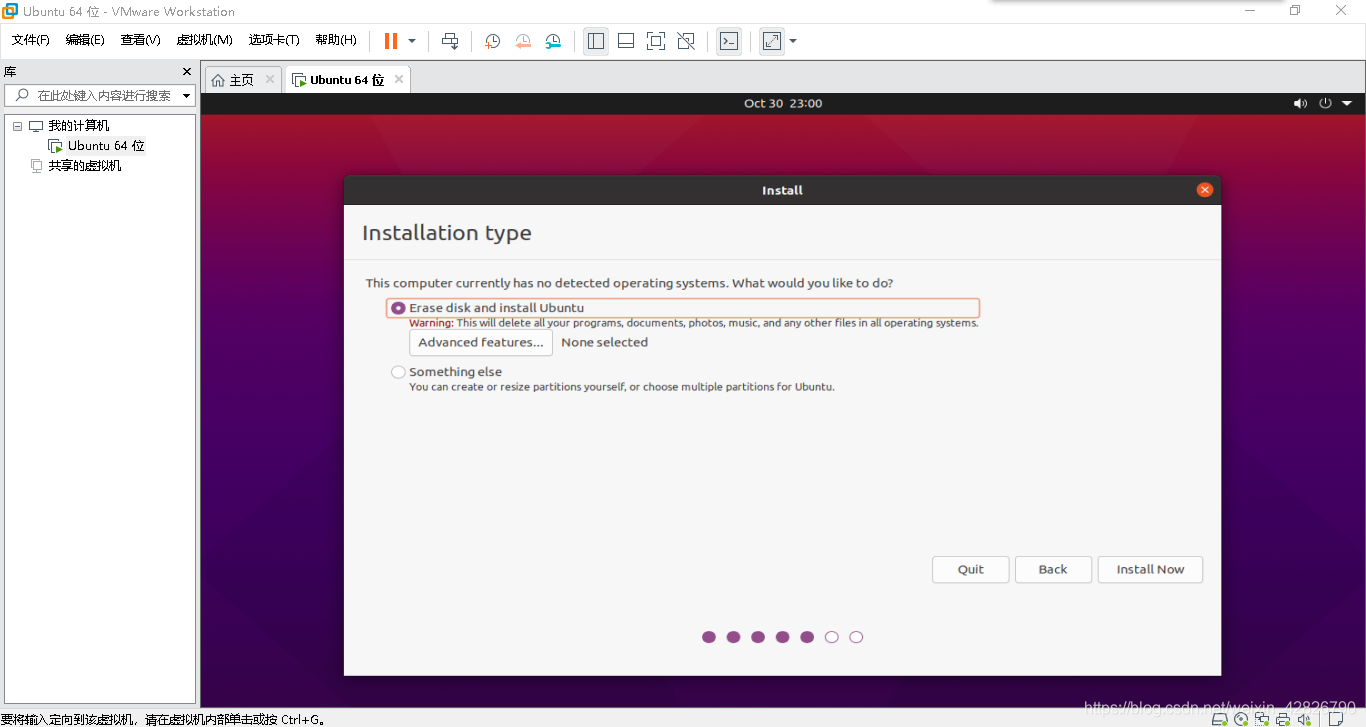
Task: Select 共享的虚拟机 in the library tree
Action: click(85, 166)
